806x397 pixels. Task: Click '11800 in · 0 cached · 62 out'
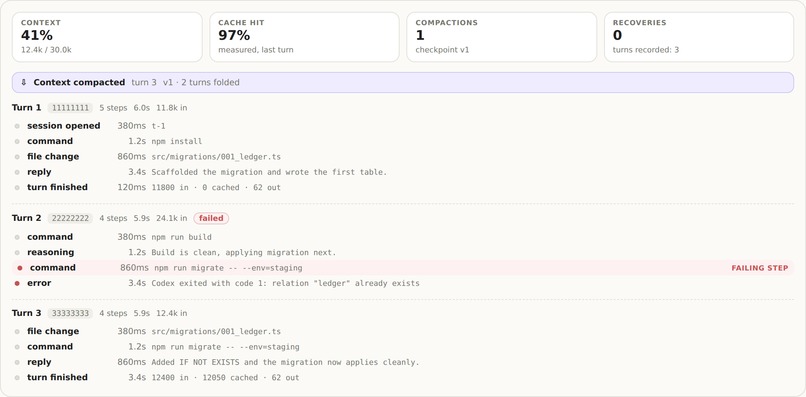[216, 188]
